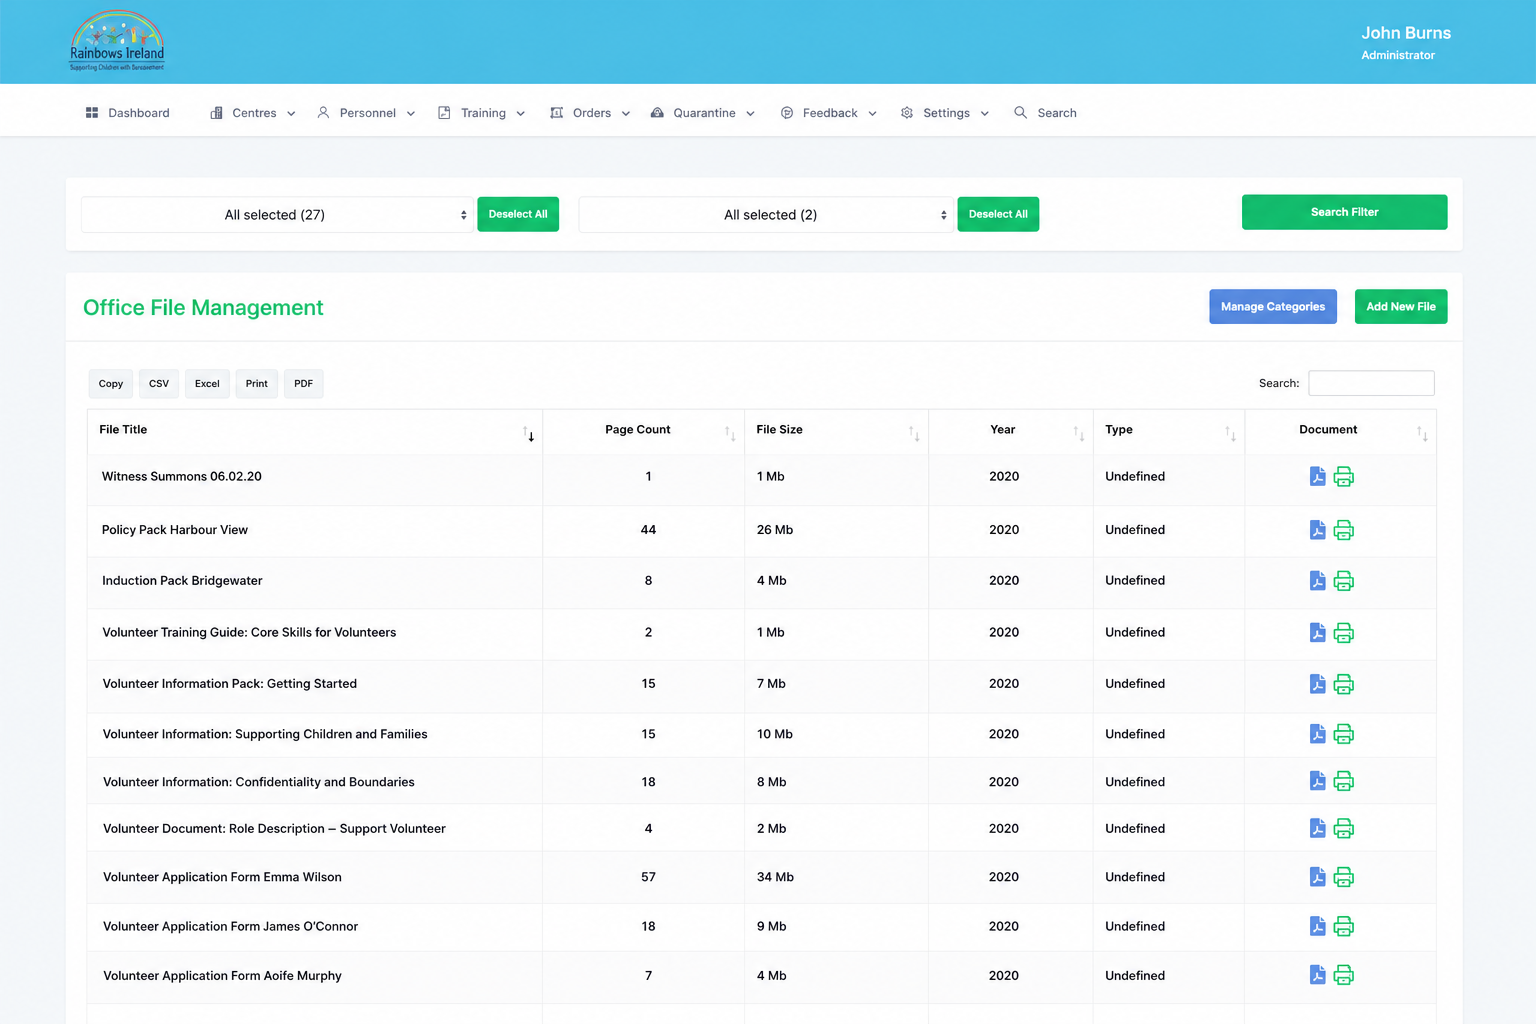The width and height of the screenshot is (1536, 1024).
Task: Export table as PDF
Action: tap(304, 384)
